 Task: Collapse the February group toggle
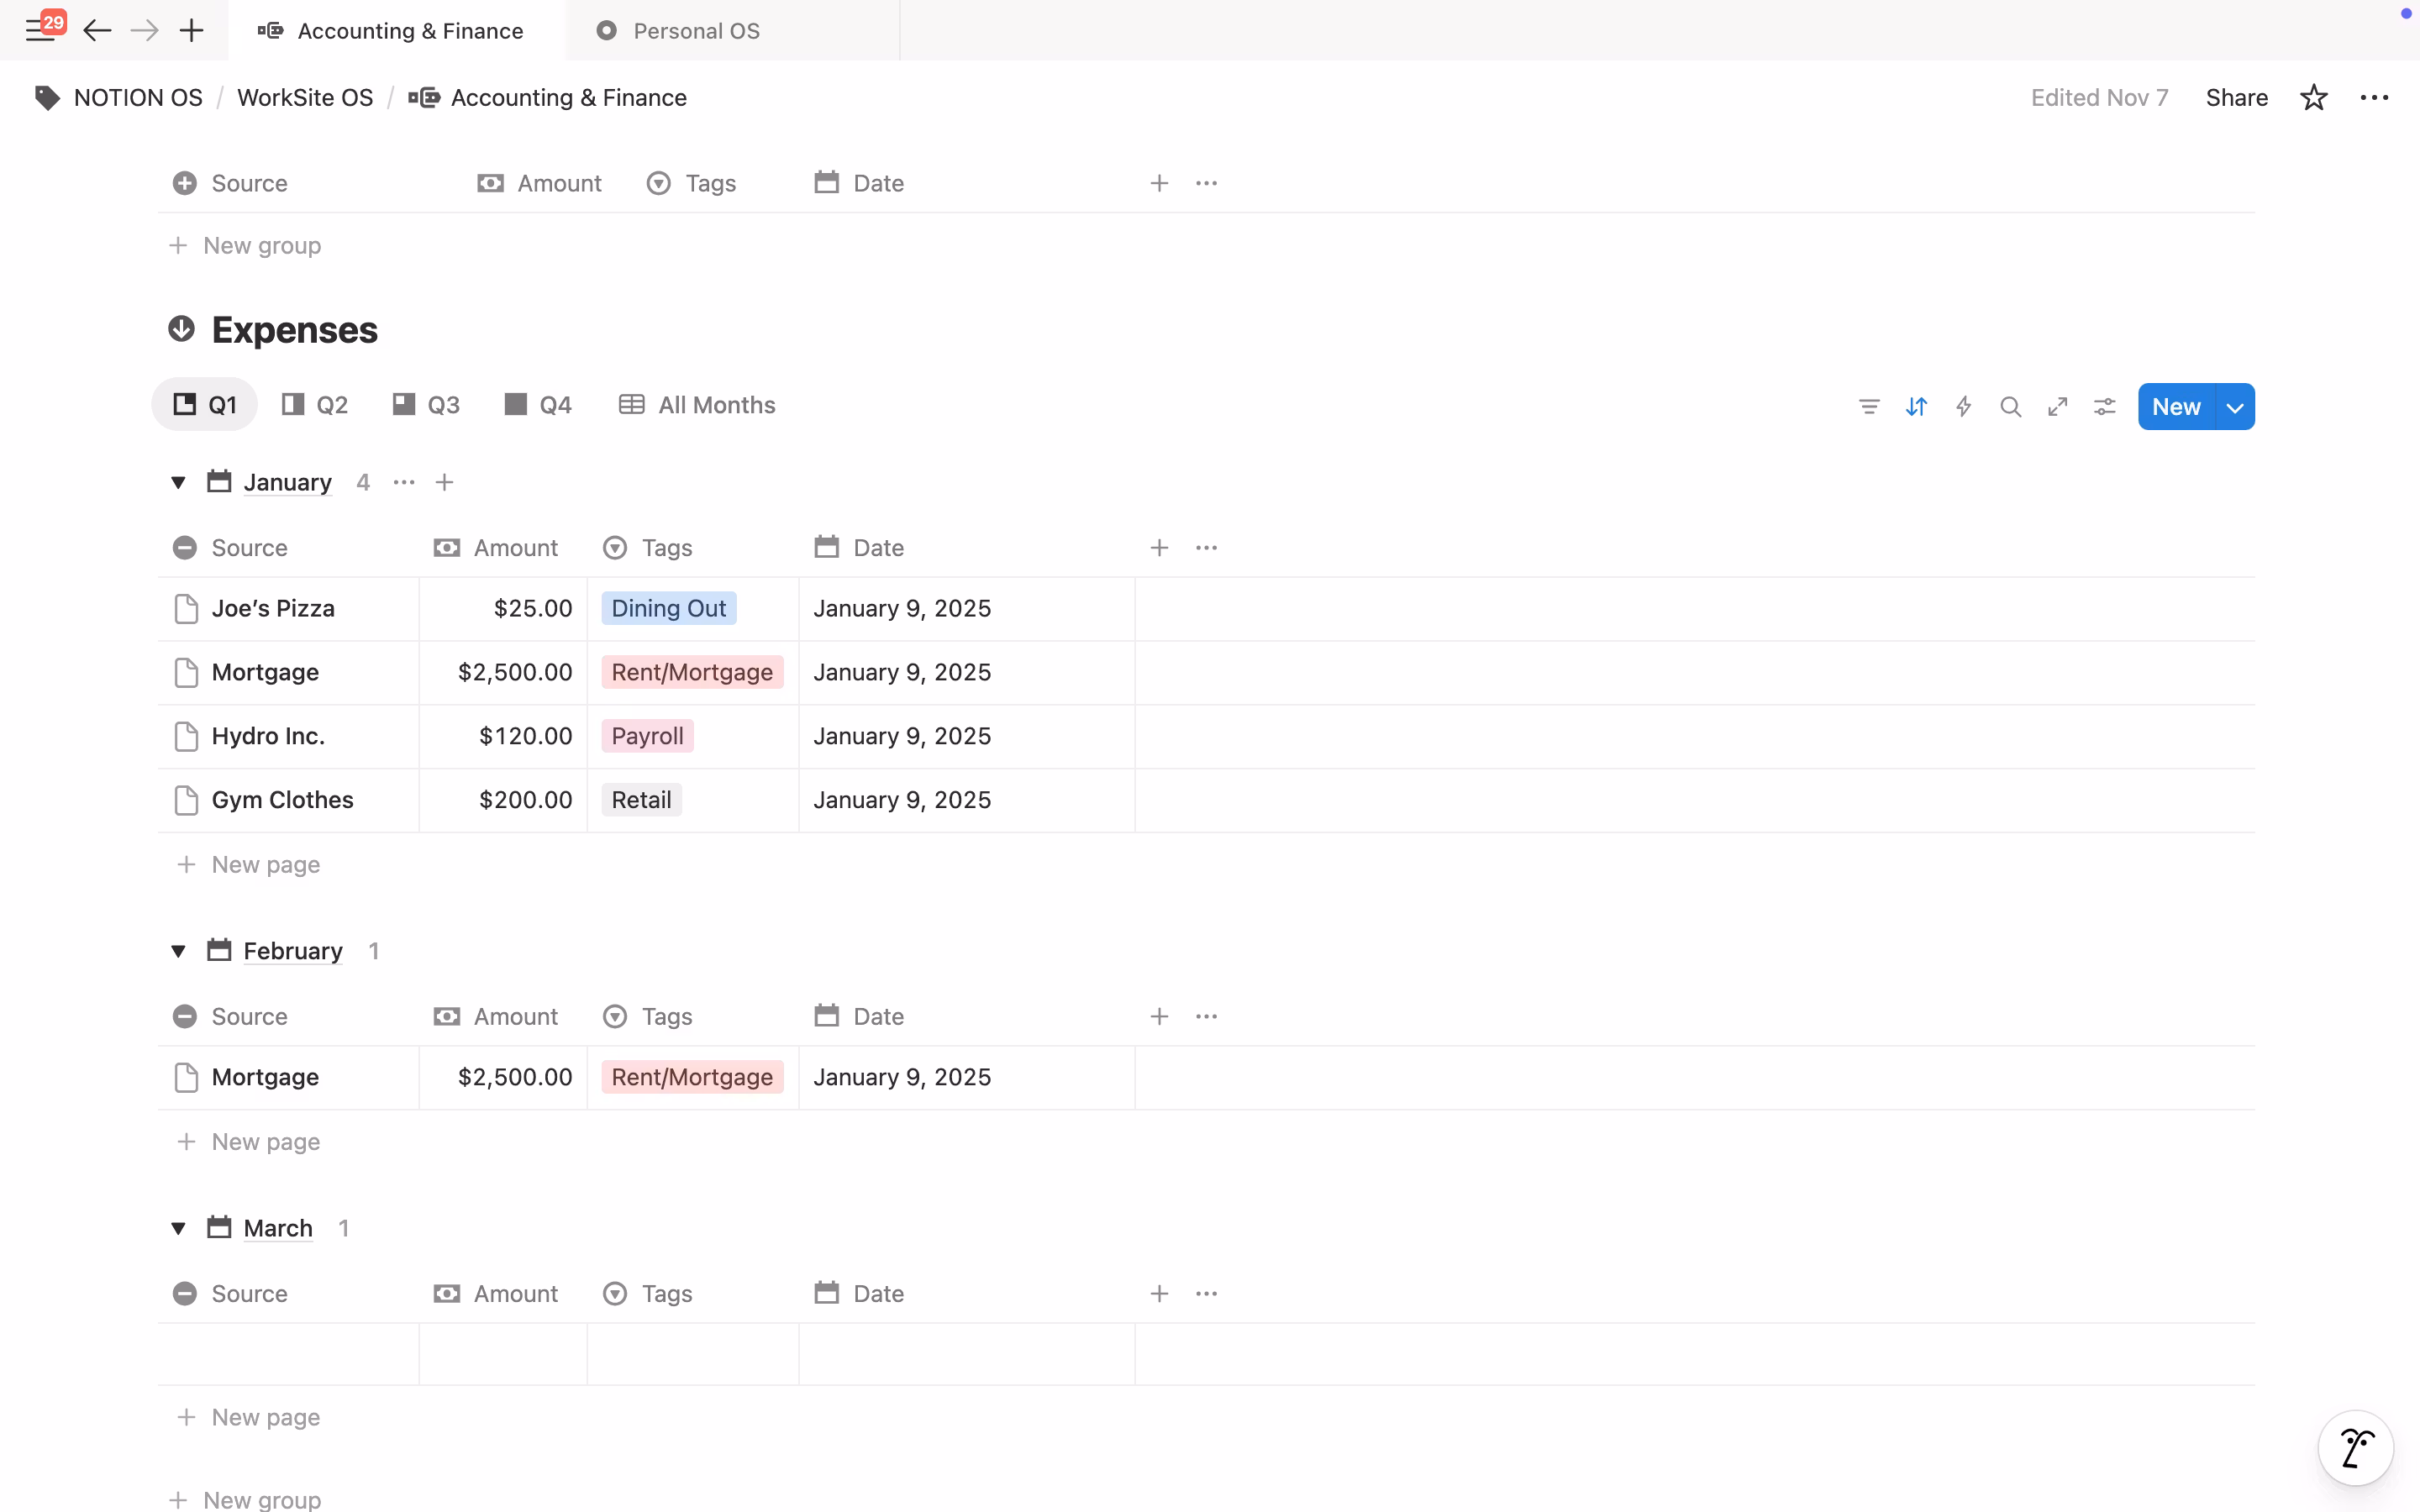[x=178, y=951]
